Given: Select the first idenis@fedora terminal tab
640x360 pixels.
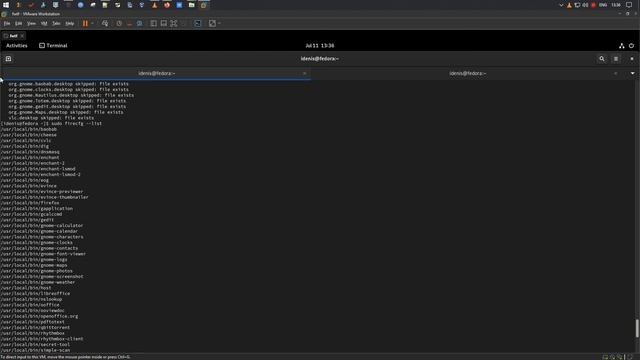Looking at the screenshot, I should pos(156,73).
